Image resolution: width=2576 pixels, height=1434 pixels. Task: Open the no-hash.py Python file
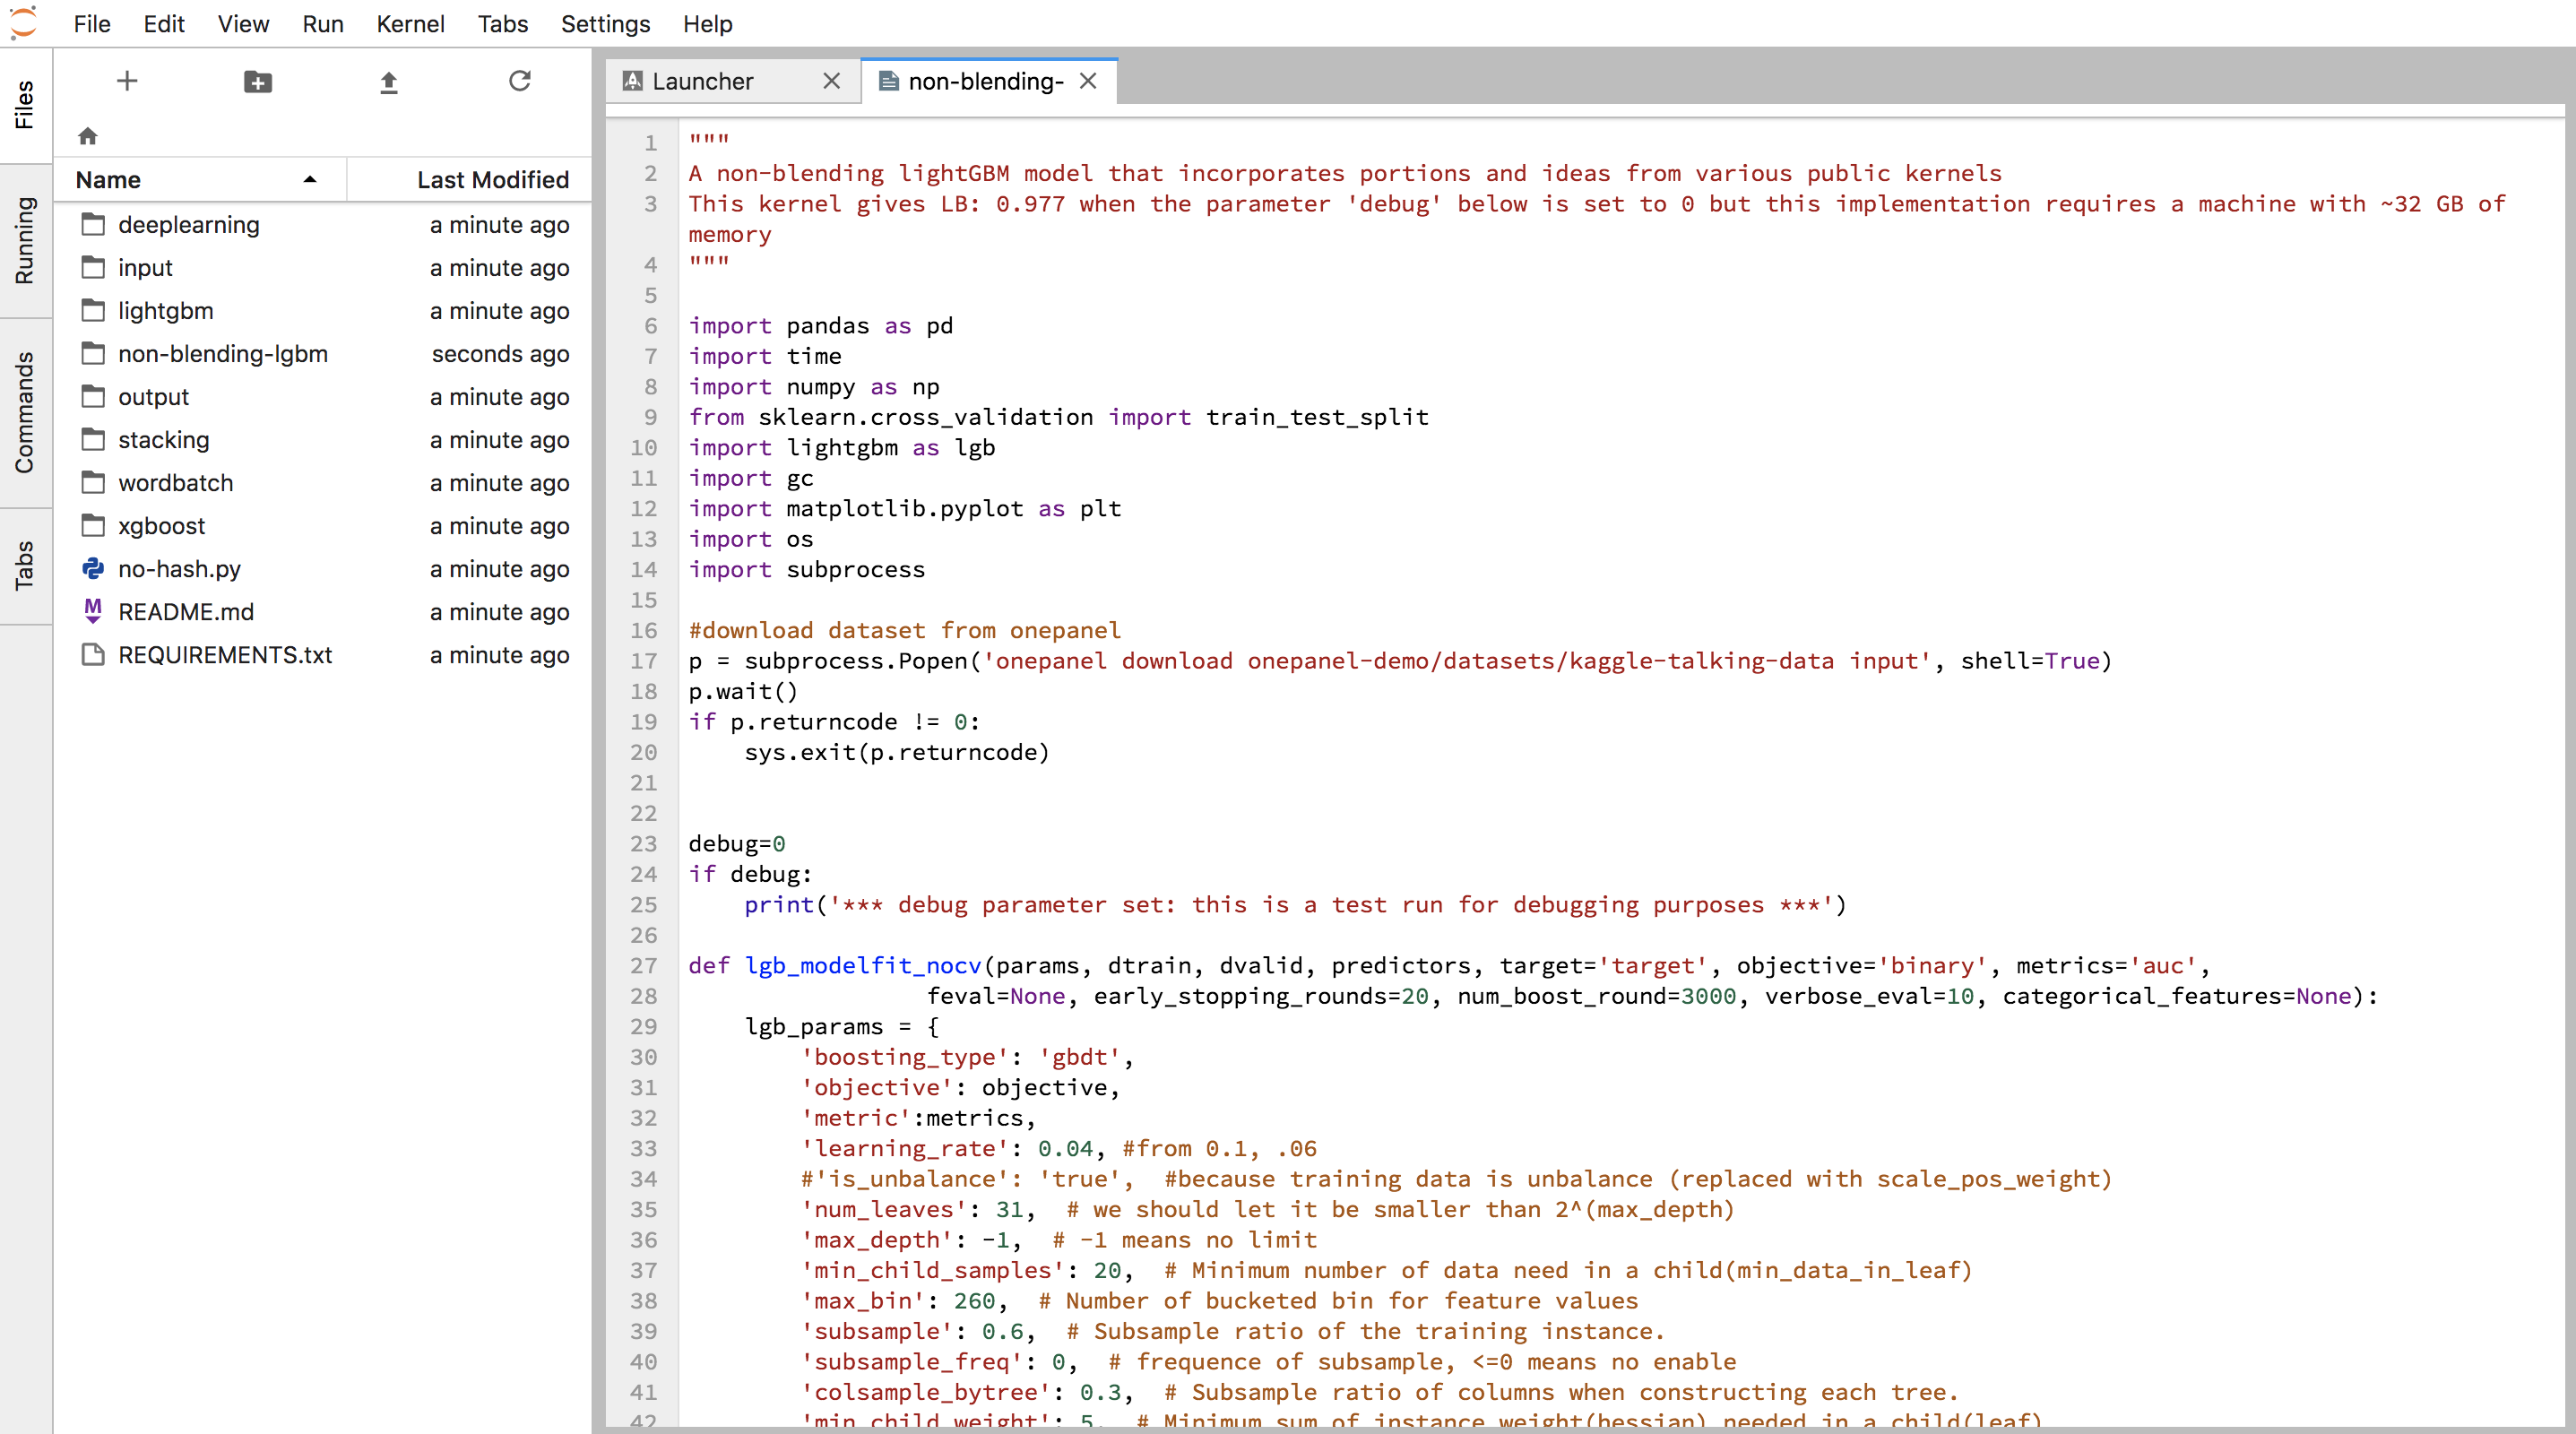point(179,569)
